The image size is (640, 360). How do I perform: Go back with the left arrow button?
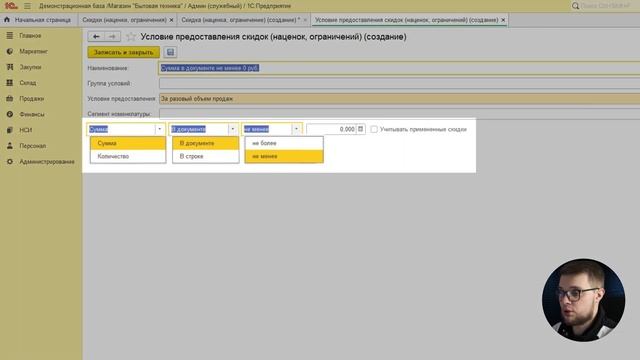point(96,37)
